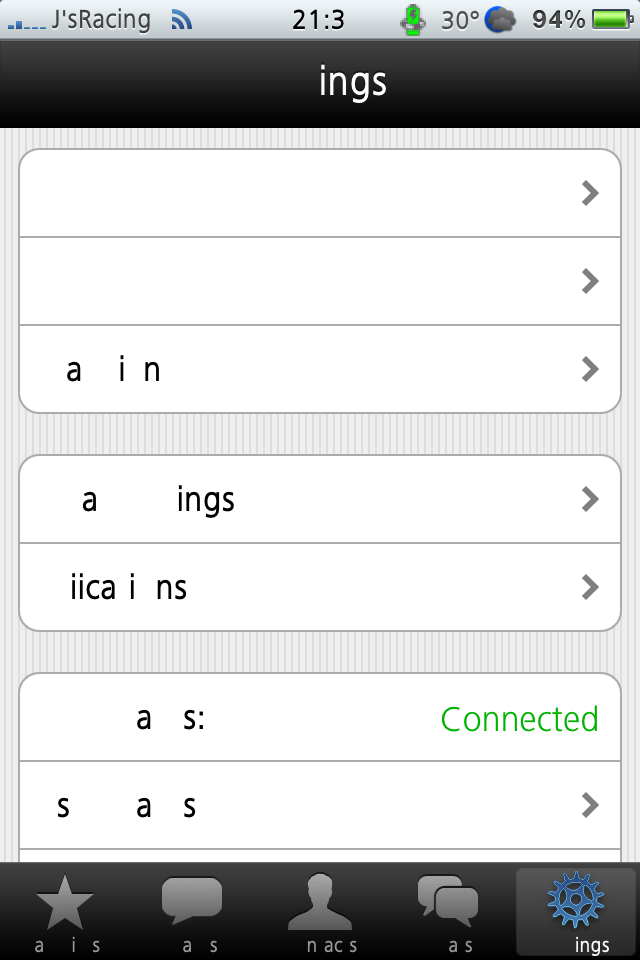640x960 pixels.
Task: Tap the green Connected status text
Action: coord(519,719)
